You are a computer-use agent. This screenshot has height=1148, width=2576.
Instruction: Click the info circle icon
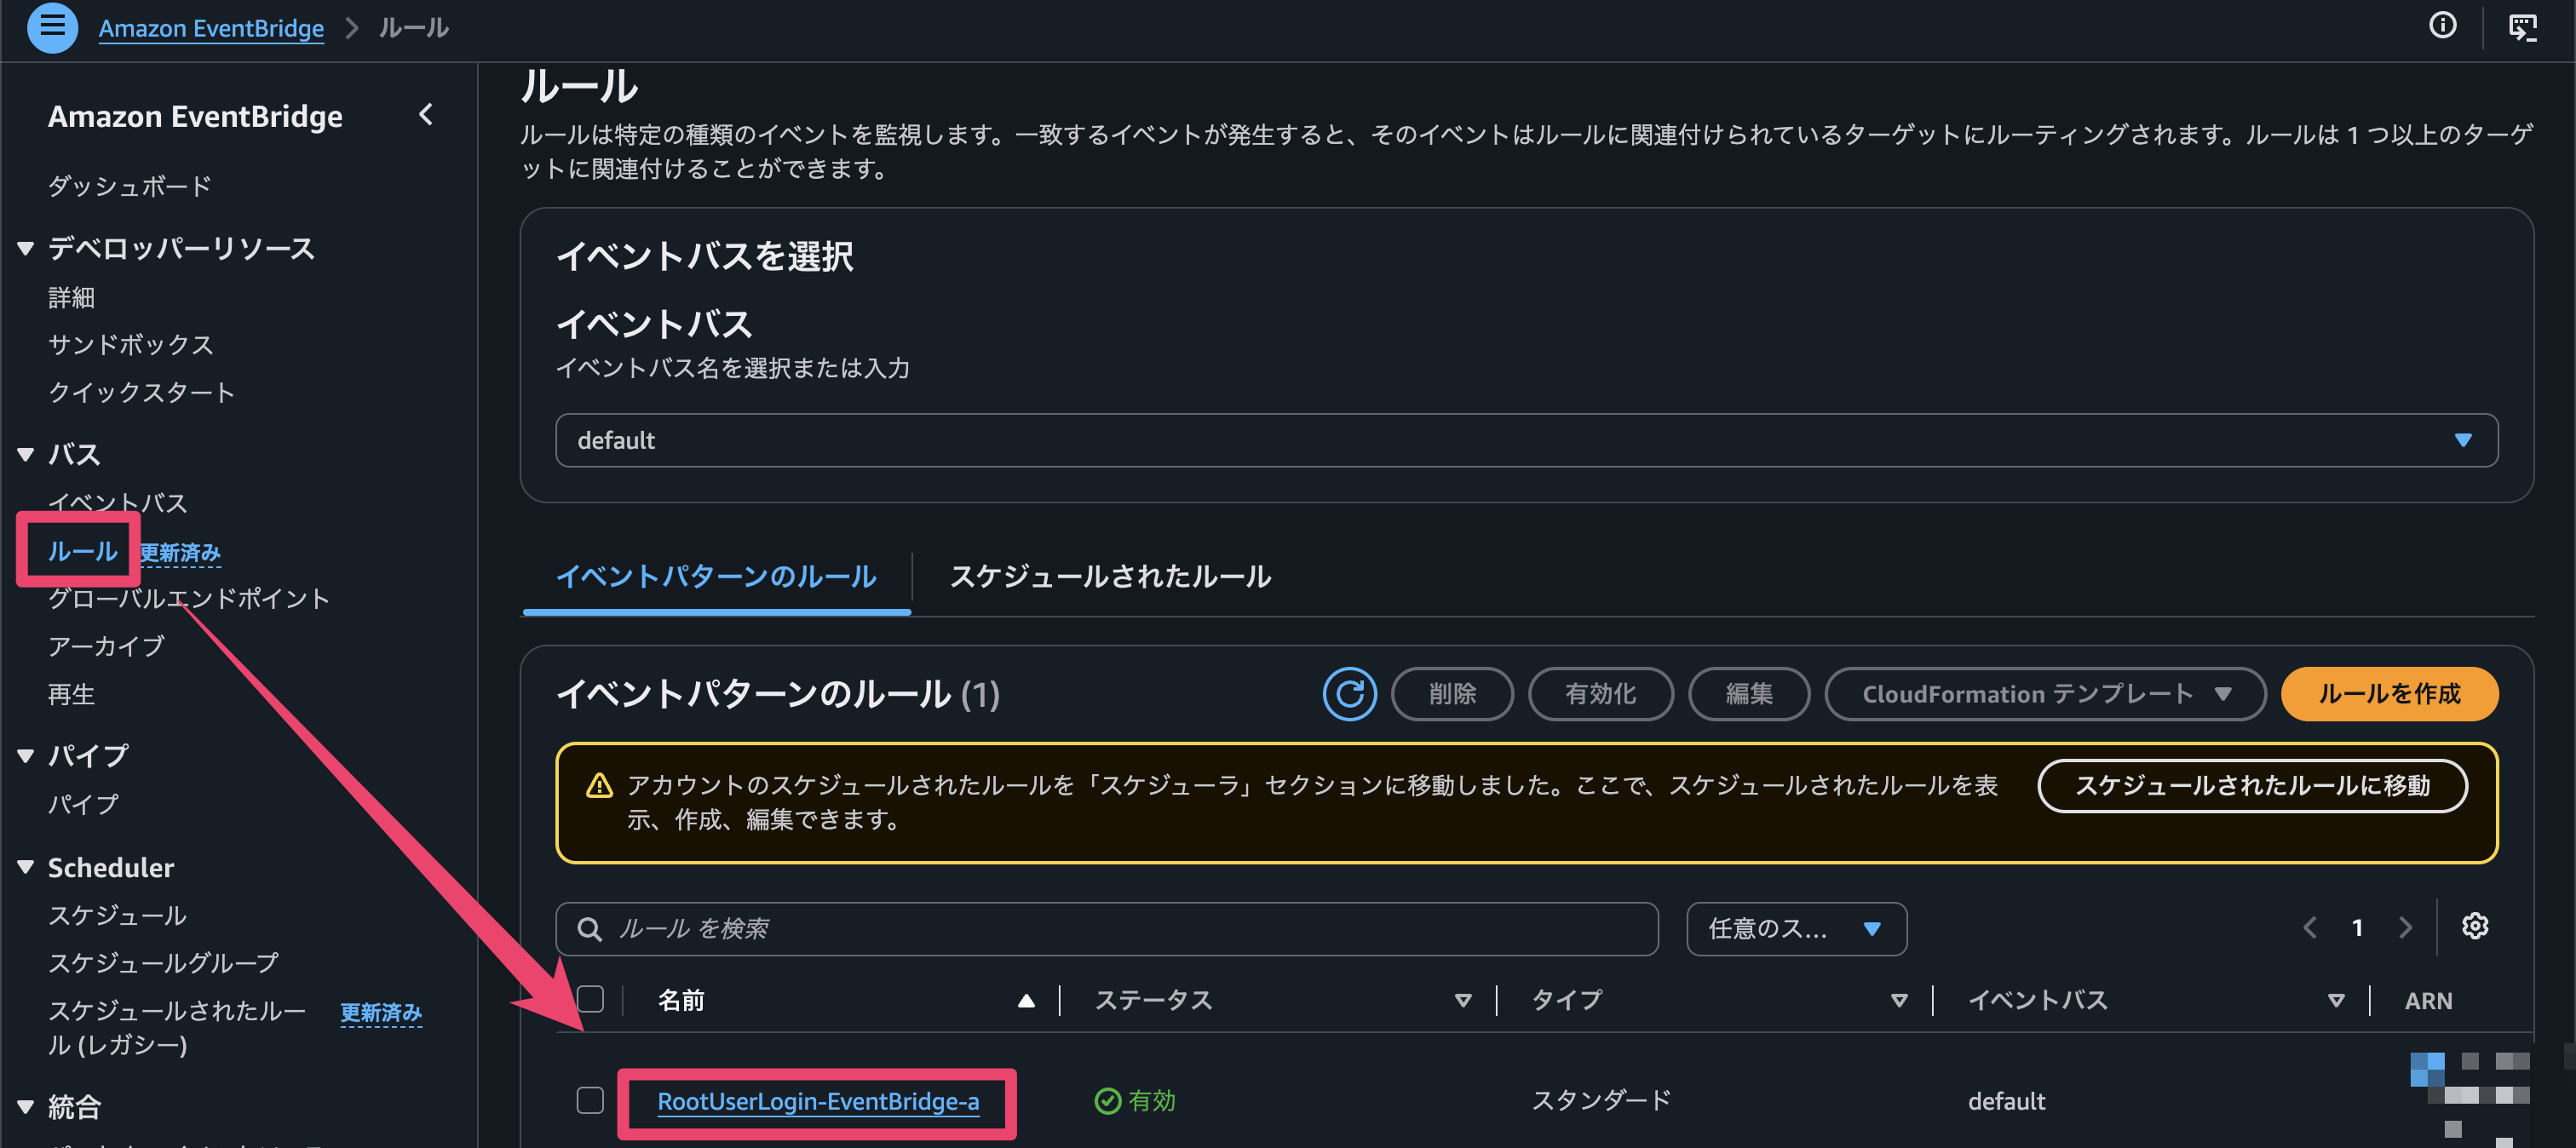2442,26
